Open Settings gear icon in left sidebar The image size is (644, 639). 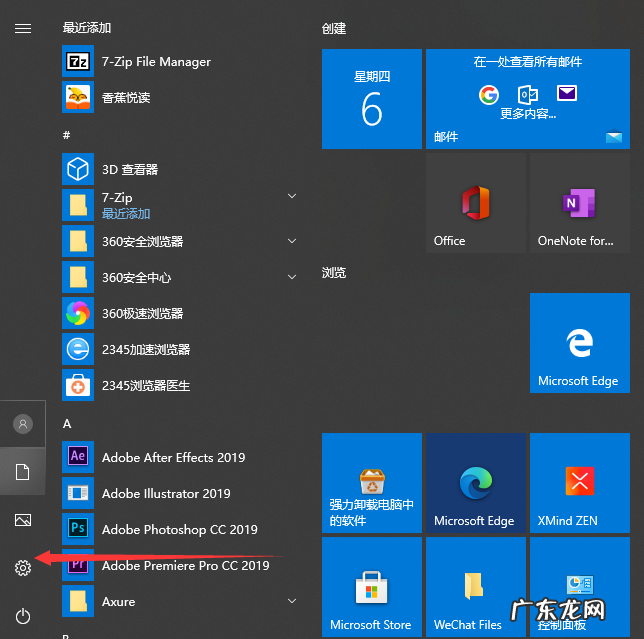(x=23, y=568)
